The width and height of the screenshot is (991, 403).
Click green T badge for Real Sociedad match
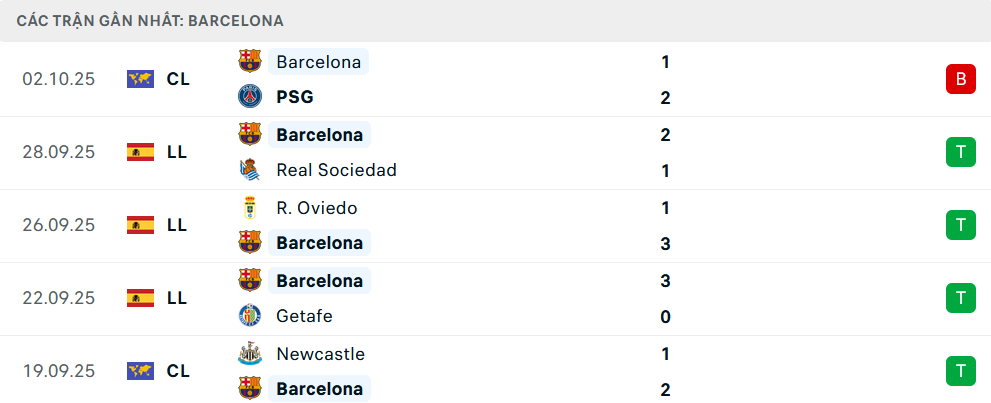click(x=960, y=152)
